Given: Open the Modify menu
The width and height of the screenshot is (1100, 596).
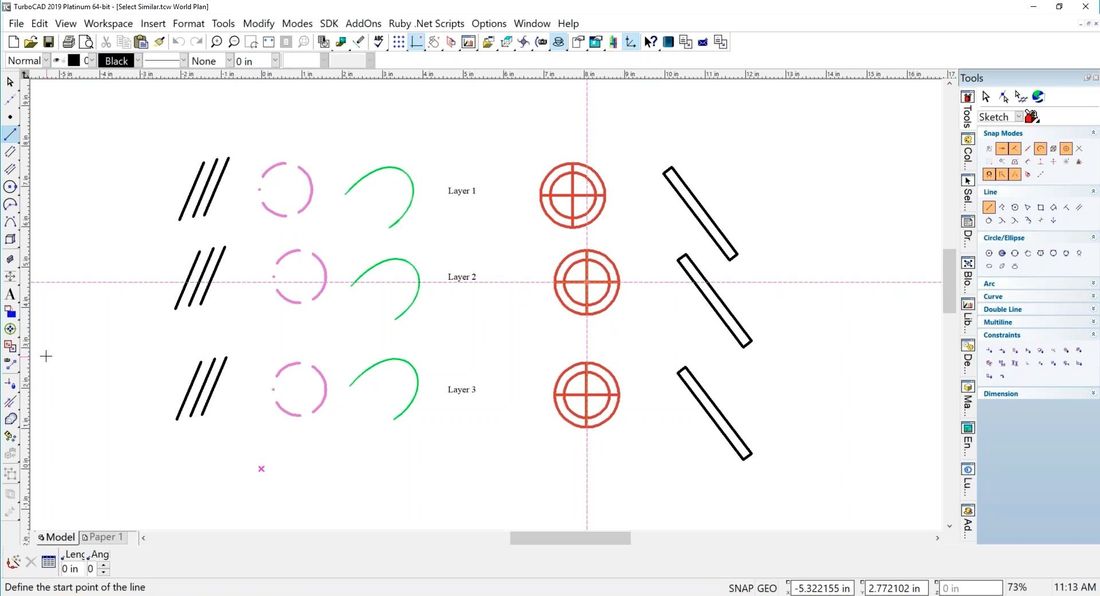Looking at the screenshot, I should coord(259,23).
